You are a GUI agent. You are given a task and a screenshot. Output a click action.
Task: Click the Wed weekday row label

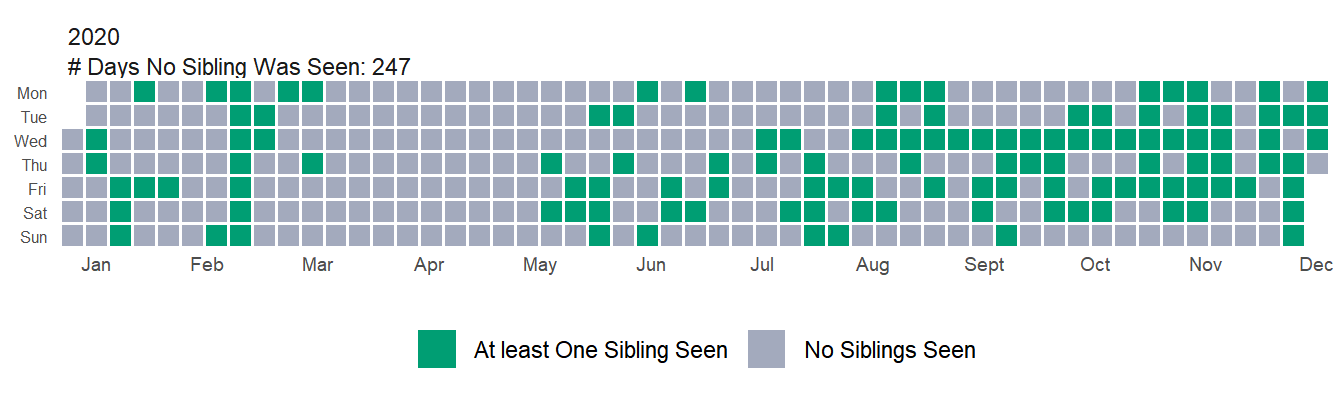pyautogui.click(x=31, y=141)
